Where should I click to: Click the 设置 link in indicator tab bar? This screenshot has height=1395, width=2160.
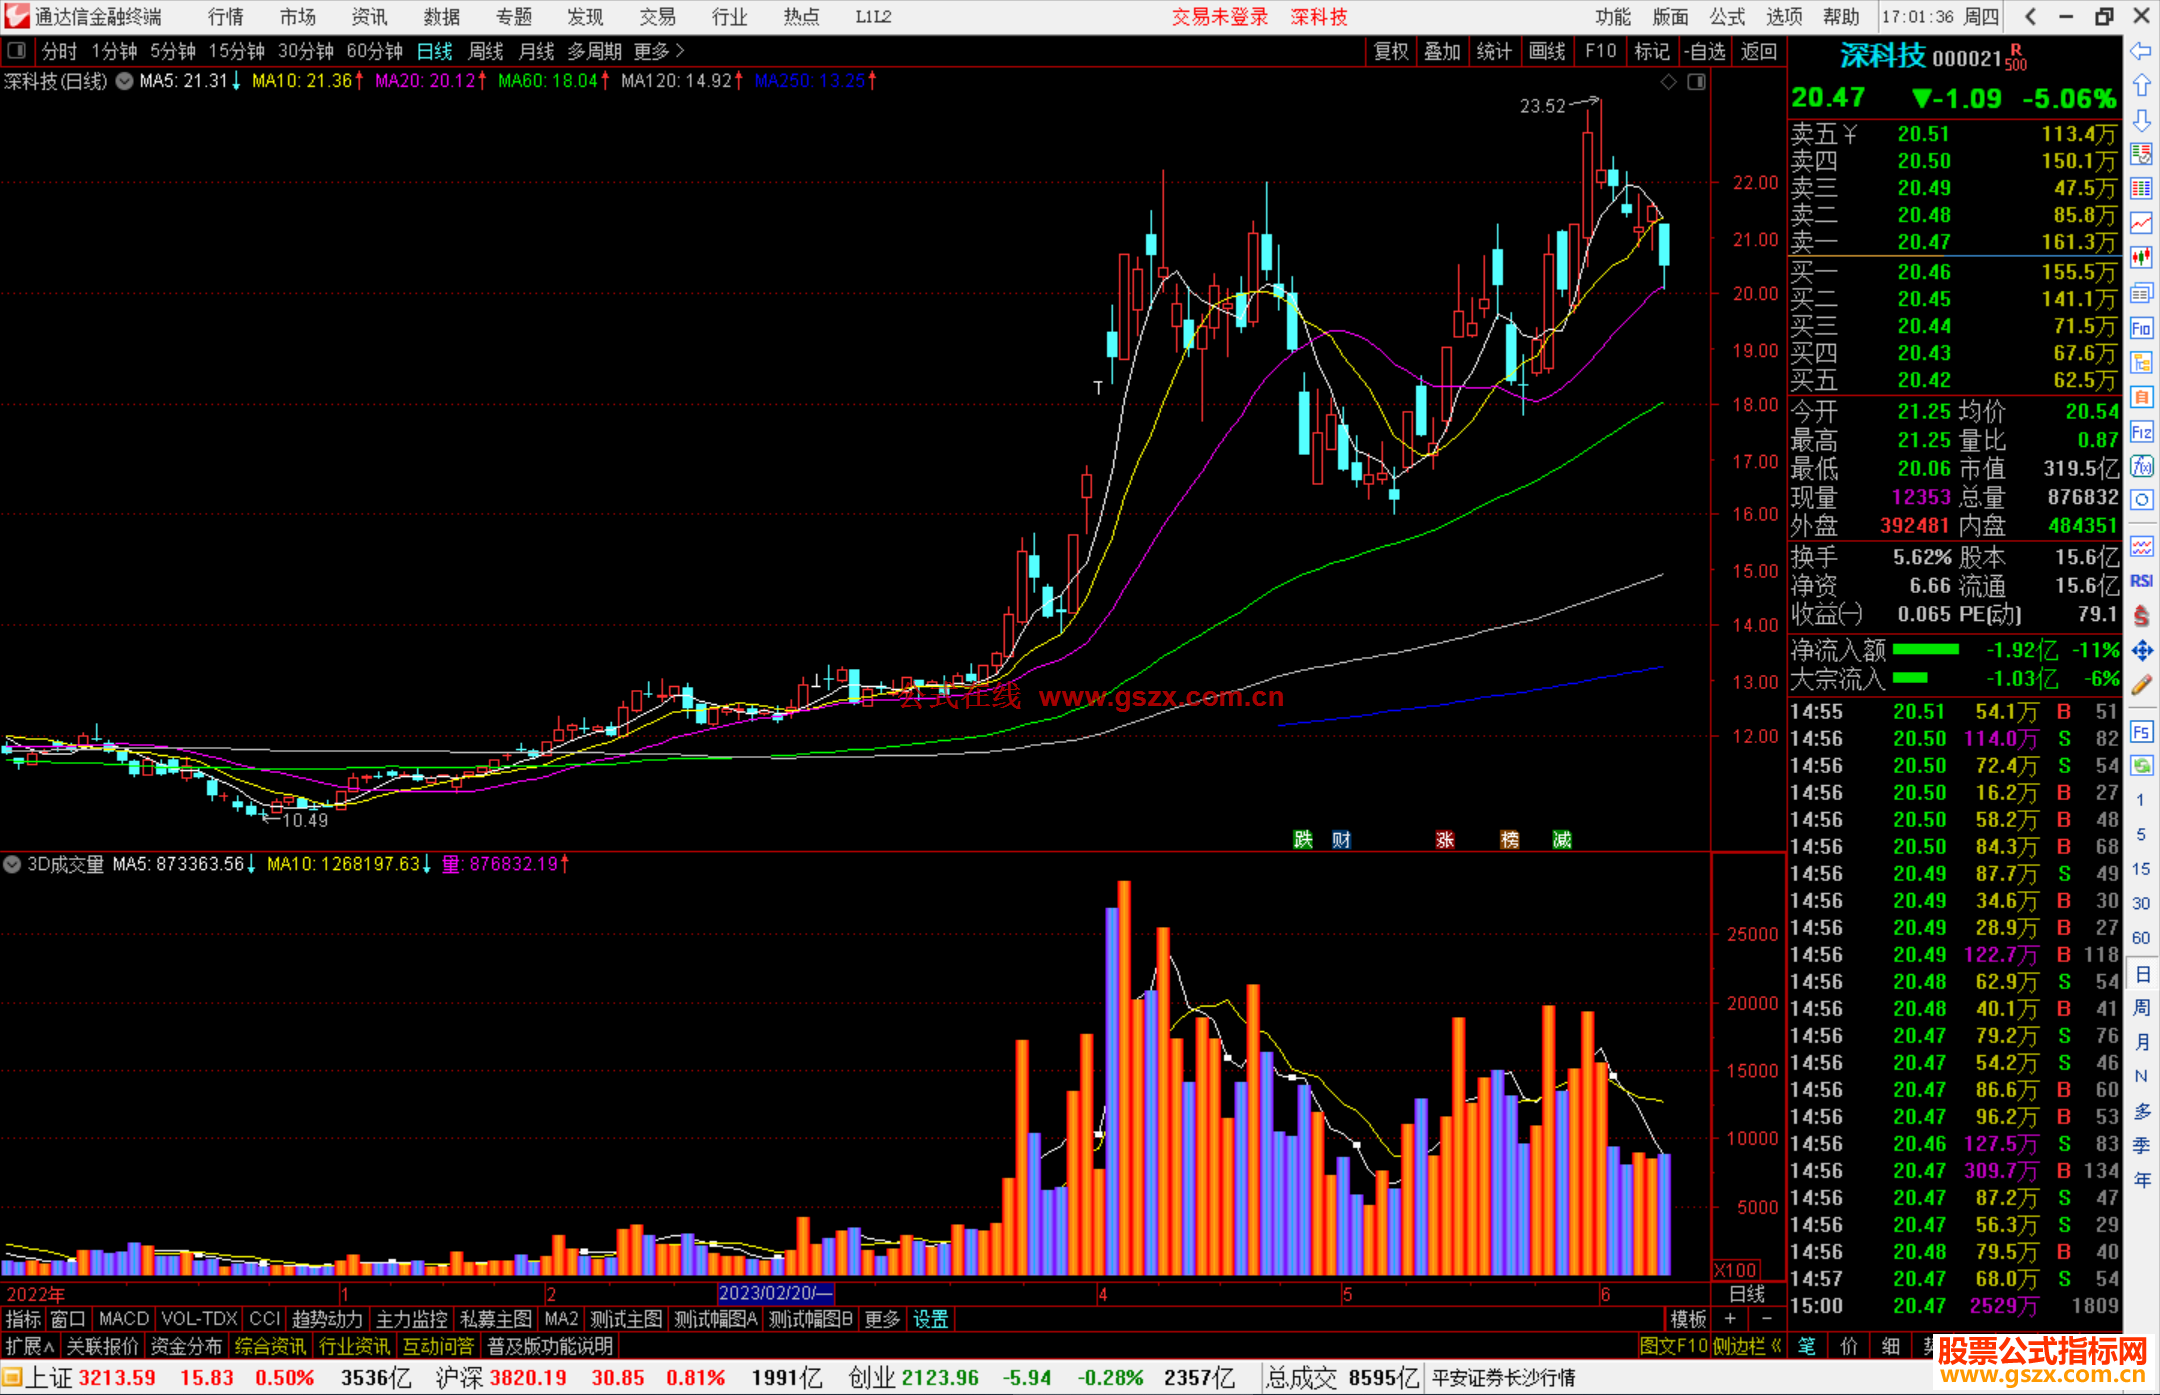(930, 1319)
